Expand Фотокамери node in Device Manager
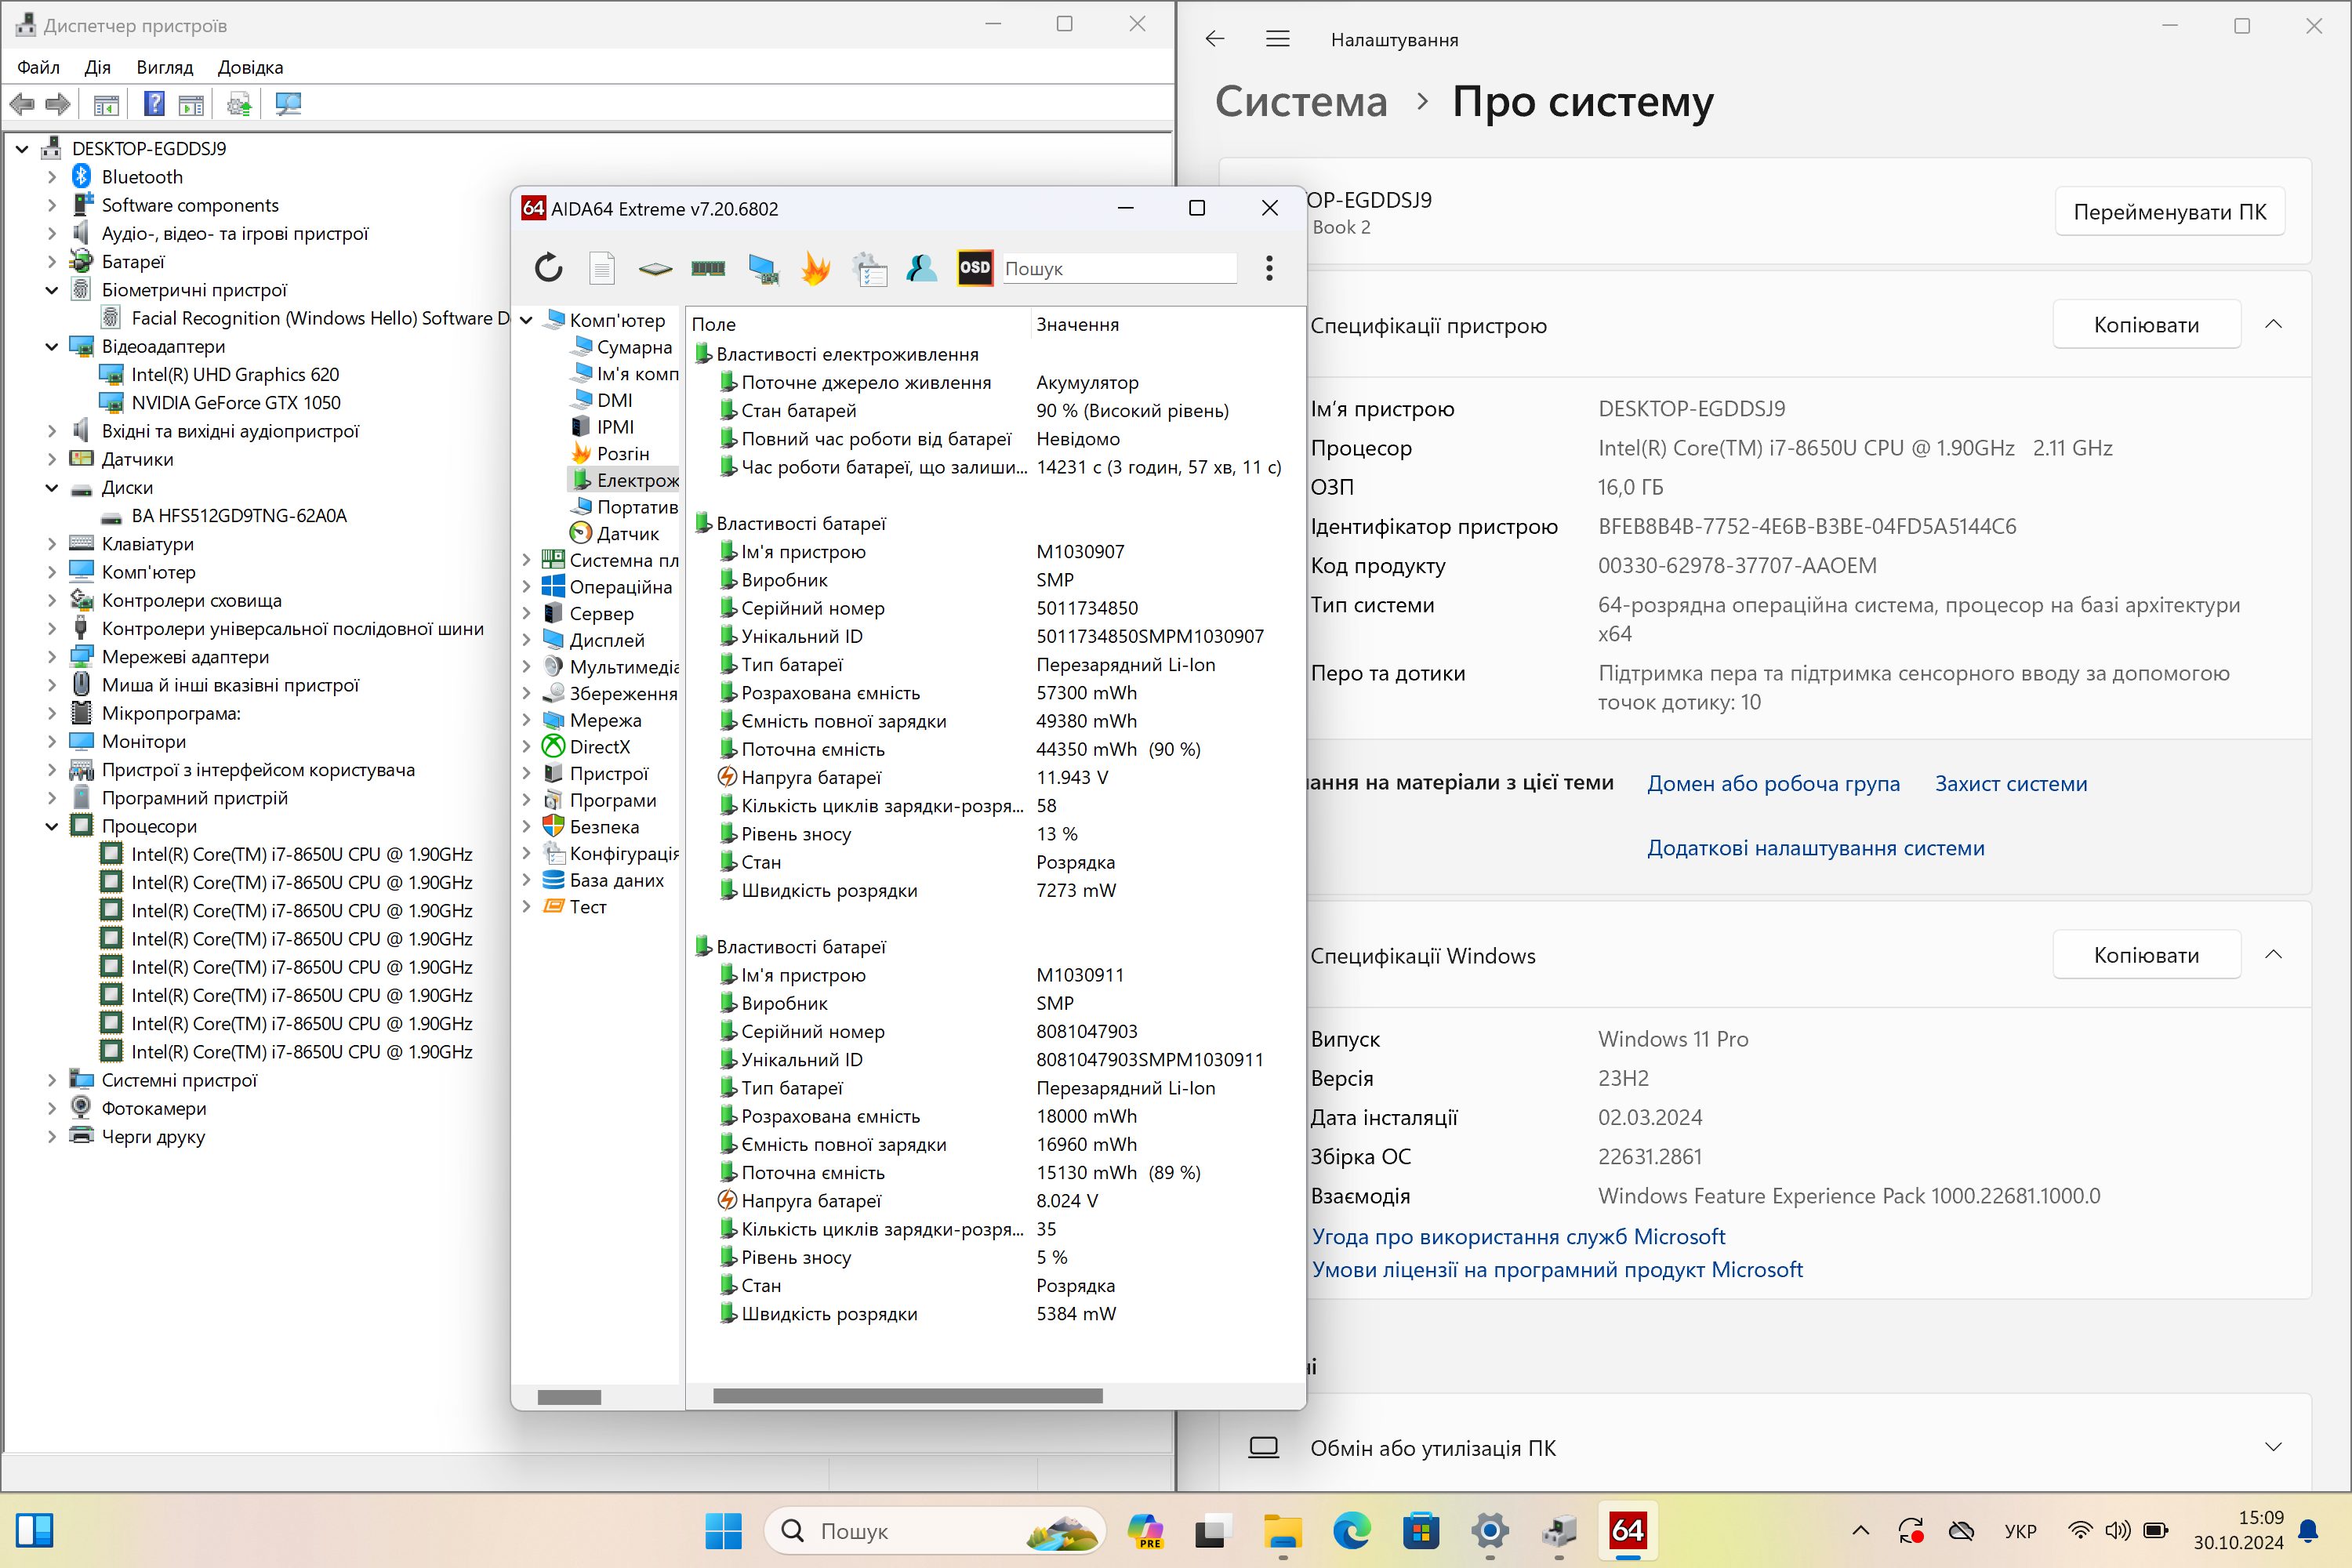 coord(52,1108)
